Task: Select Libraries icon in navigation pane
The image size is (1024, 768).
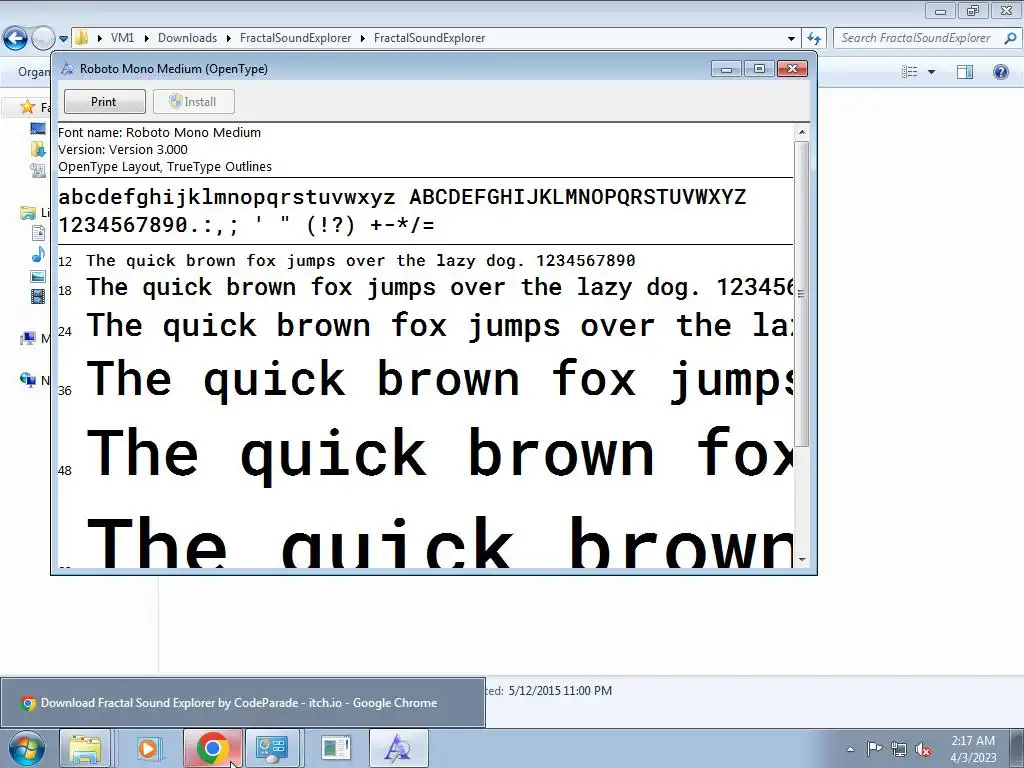Action: click(28, 213)
